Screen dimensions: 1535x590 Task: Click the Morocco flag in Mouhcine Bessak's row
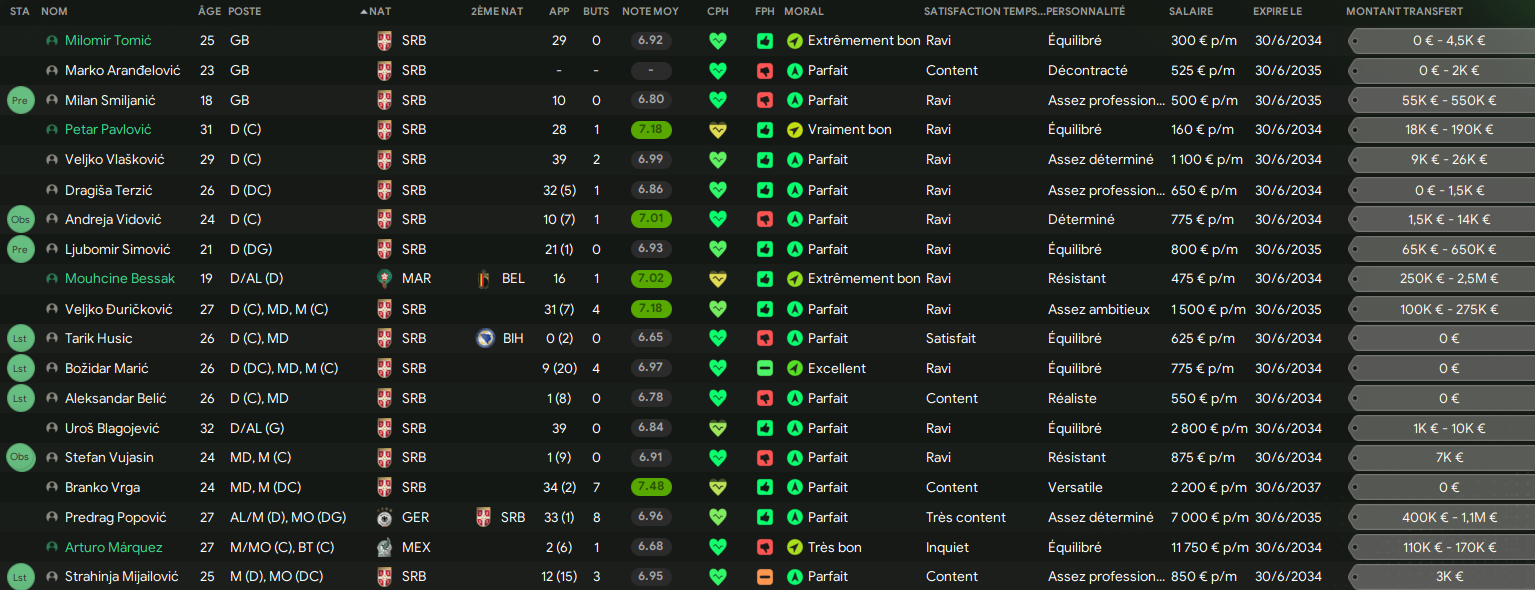(x=385, y=278)
